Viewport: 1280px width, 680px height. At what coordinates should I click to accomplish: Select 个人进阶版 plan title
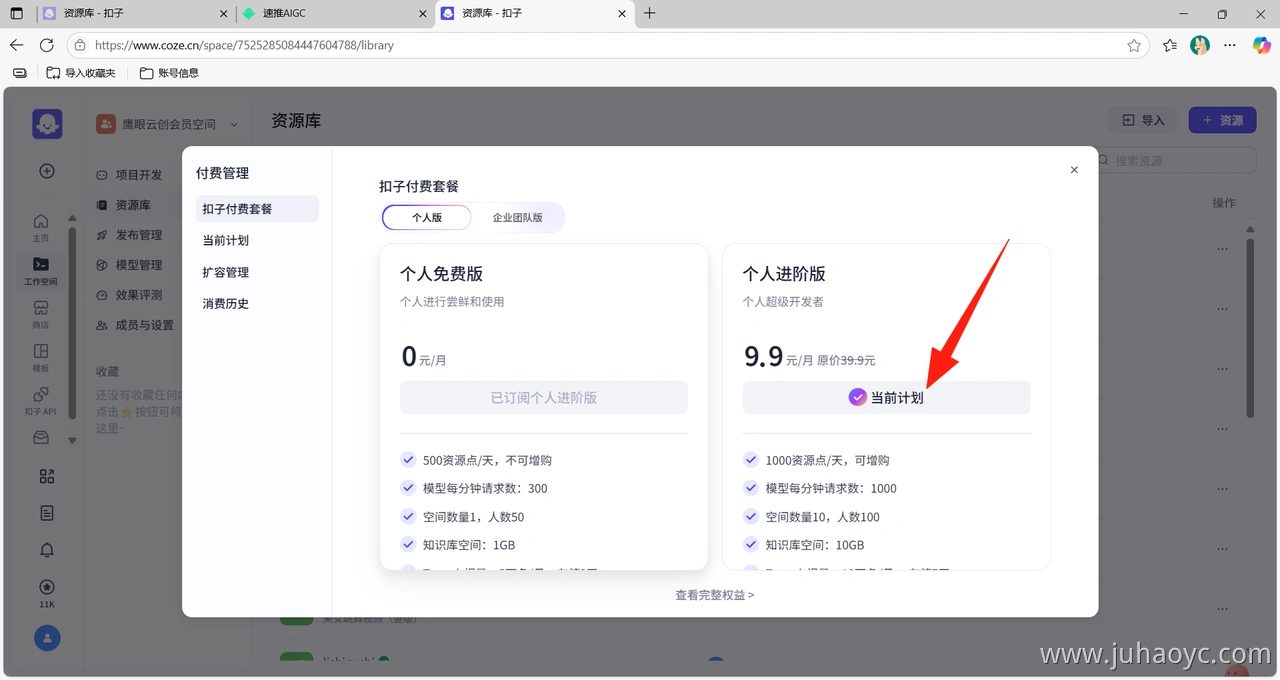pos(784,274)
